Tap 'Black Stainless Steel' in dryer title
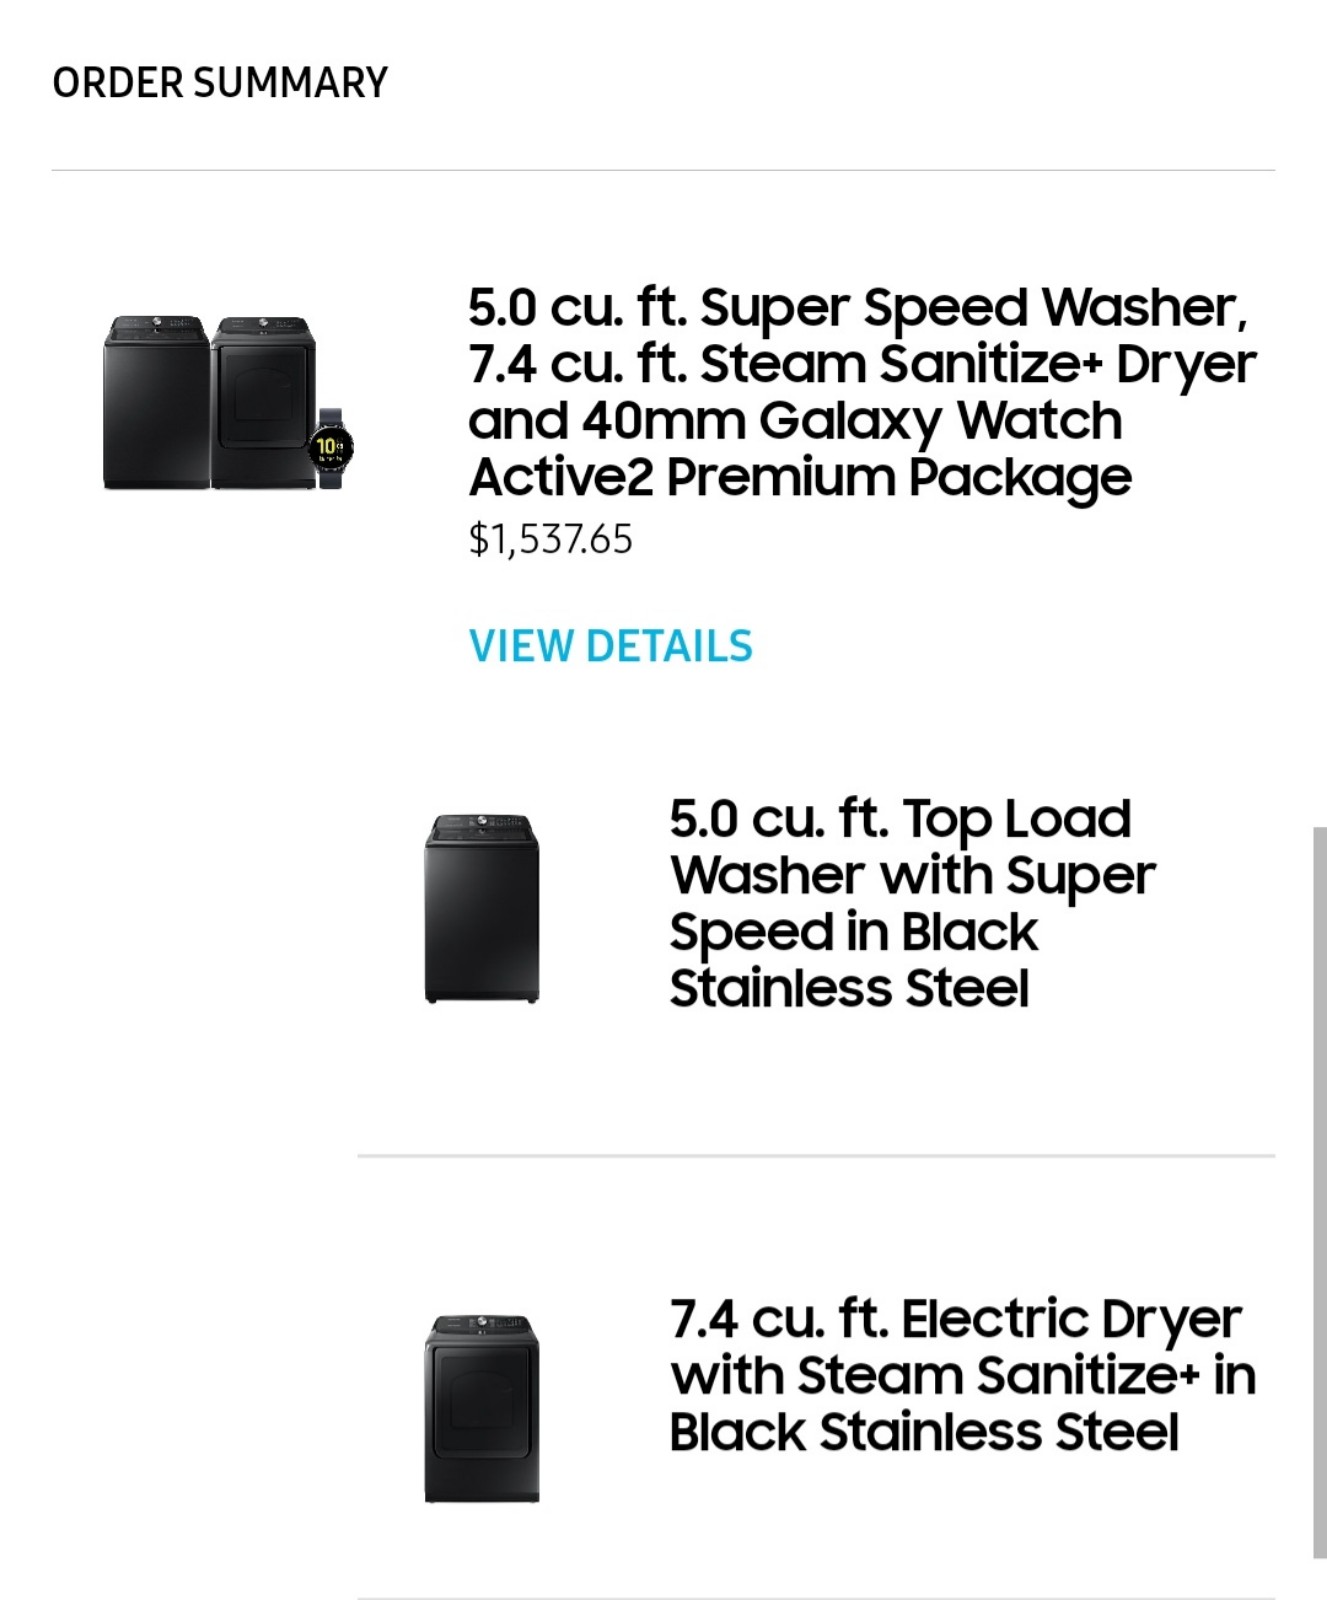The height and width of the screenshot is (1600, 1327). [924, 1432]
